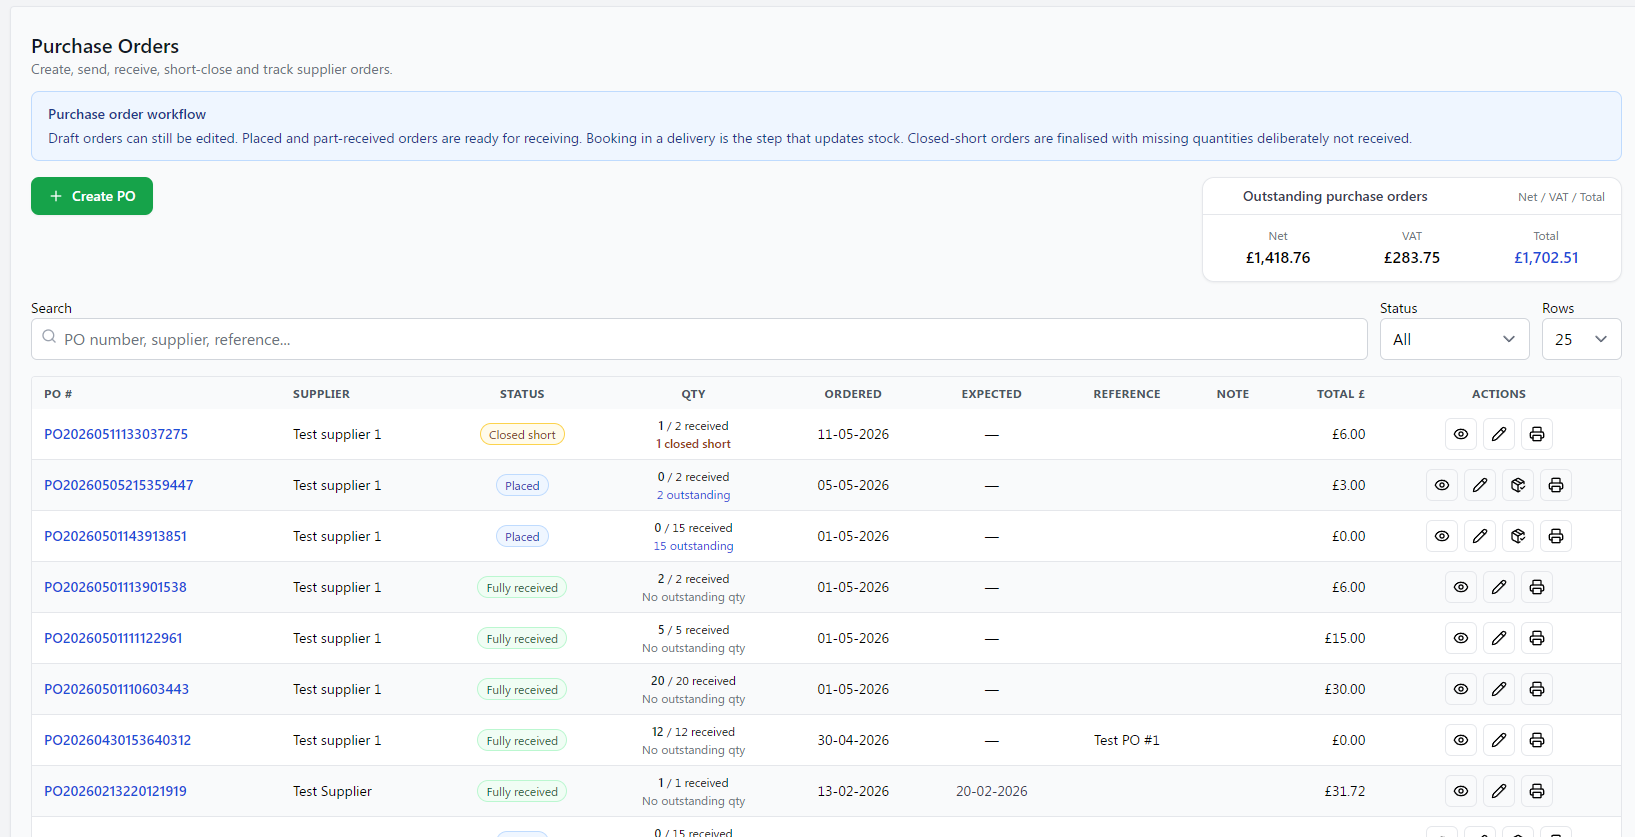Click Placed badge for PO20260505215359447
The image size is (1635, 837).
(x=522, y=485)
